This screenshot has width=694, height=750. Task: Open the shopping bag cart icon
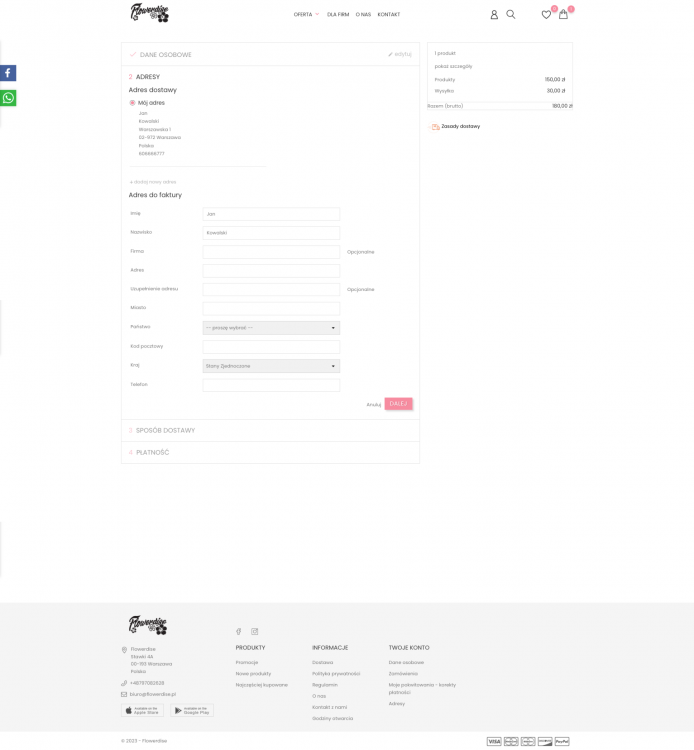pos(563,14)
